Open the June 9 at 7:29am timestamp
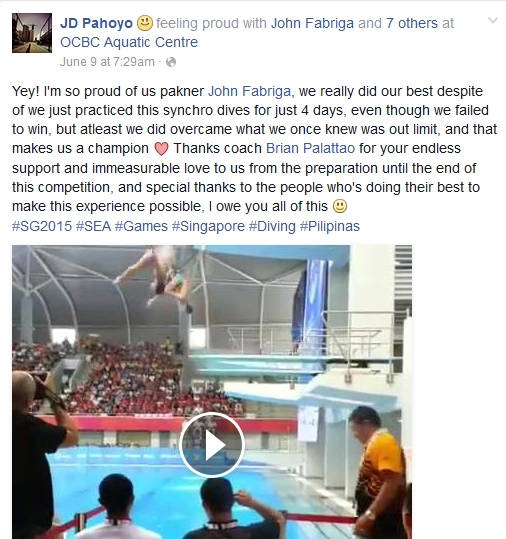 107,62
